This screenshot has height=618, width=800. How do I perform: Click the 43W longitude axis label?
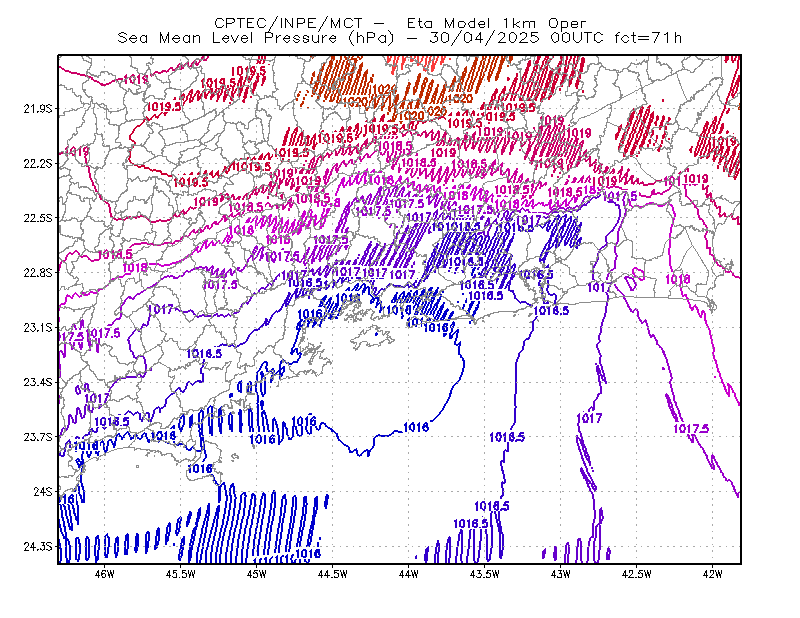tap(561, 574)
